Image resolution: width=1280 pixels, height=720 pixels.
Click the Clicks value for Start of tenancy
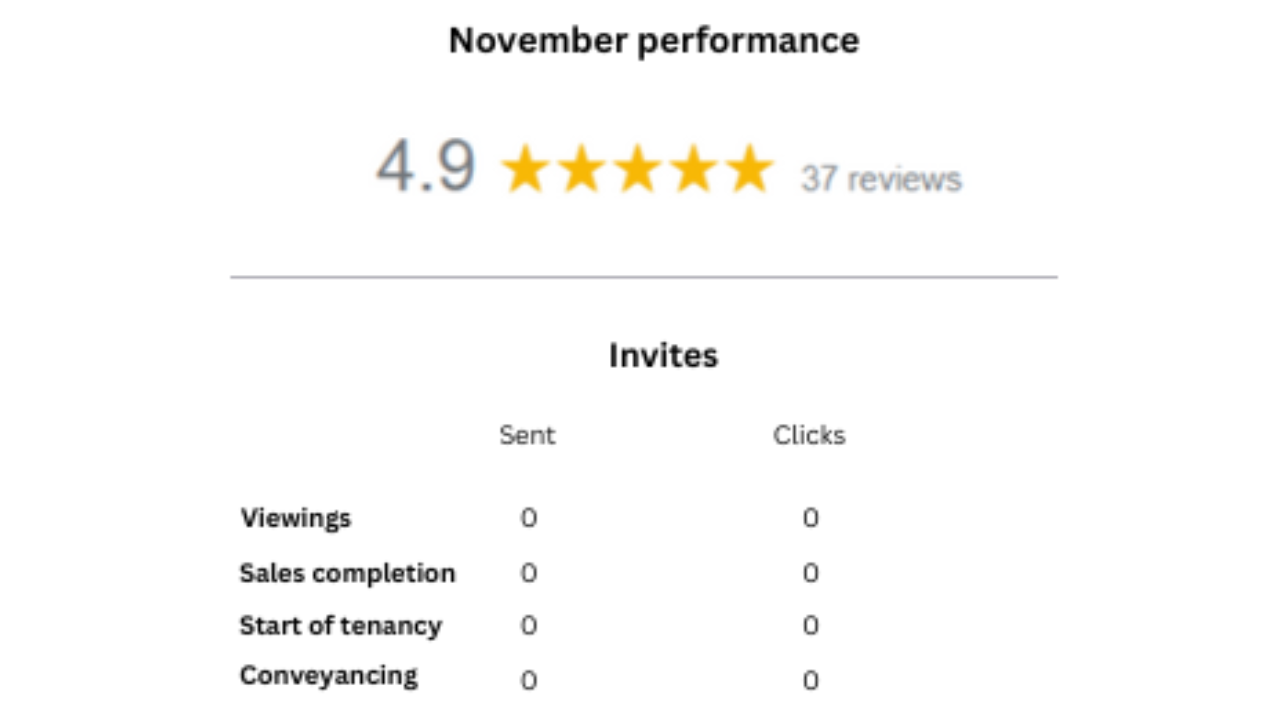point(810,626)
